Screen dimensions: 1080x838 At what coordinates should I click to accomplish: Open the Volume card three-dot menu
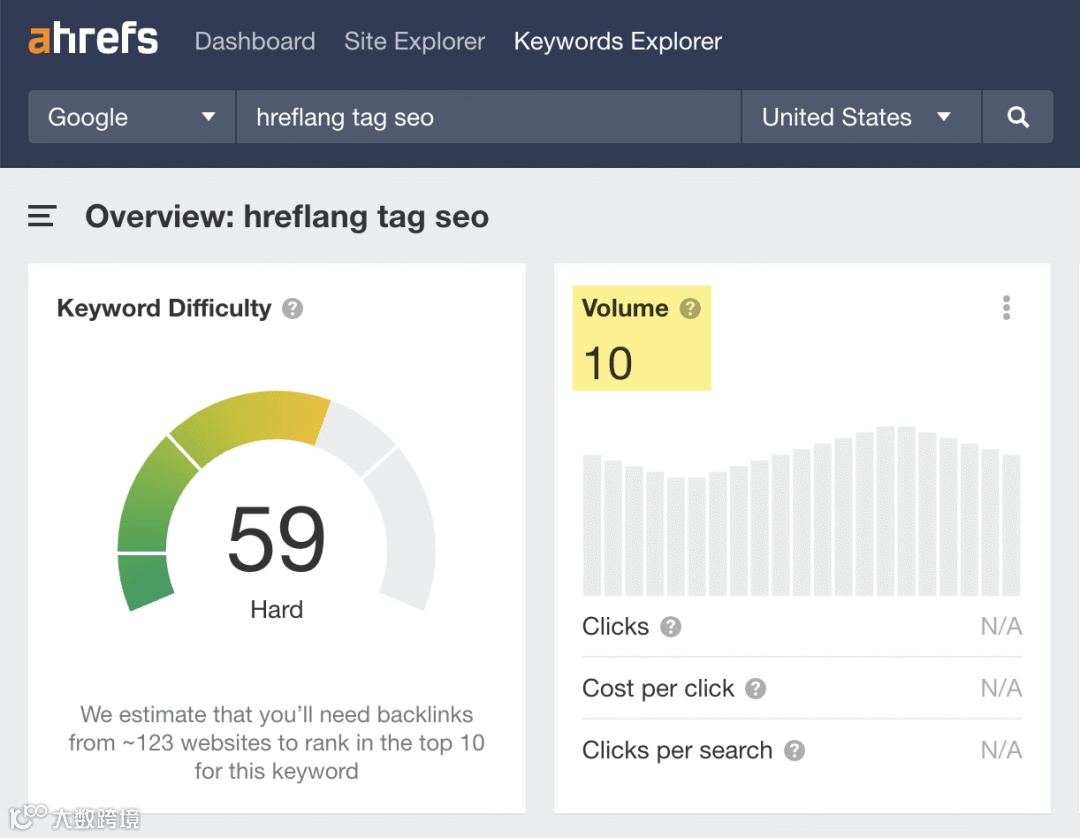[x=1006, y=308]
